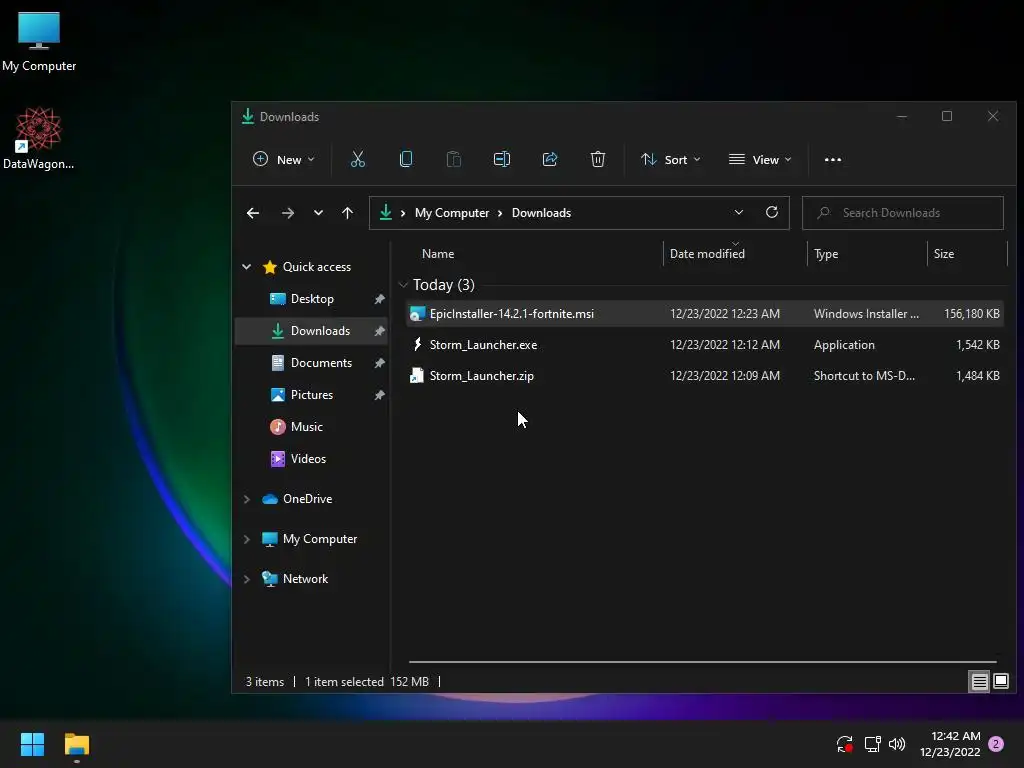This screenshot has width=1024, height=768.
Task: Select Desktop in Quick access
Action: tap(312, 298)
